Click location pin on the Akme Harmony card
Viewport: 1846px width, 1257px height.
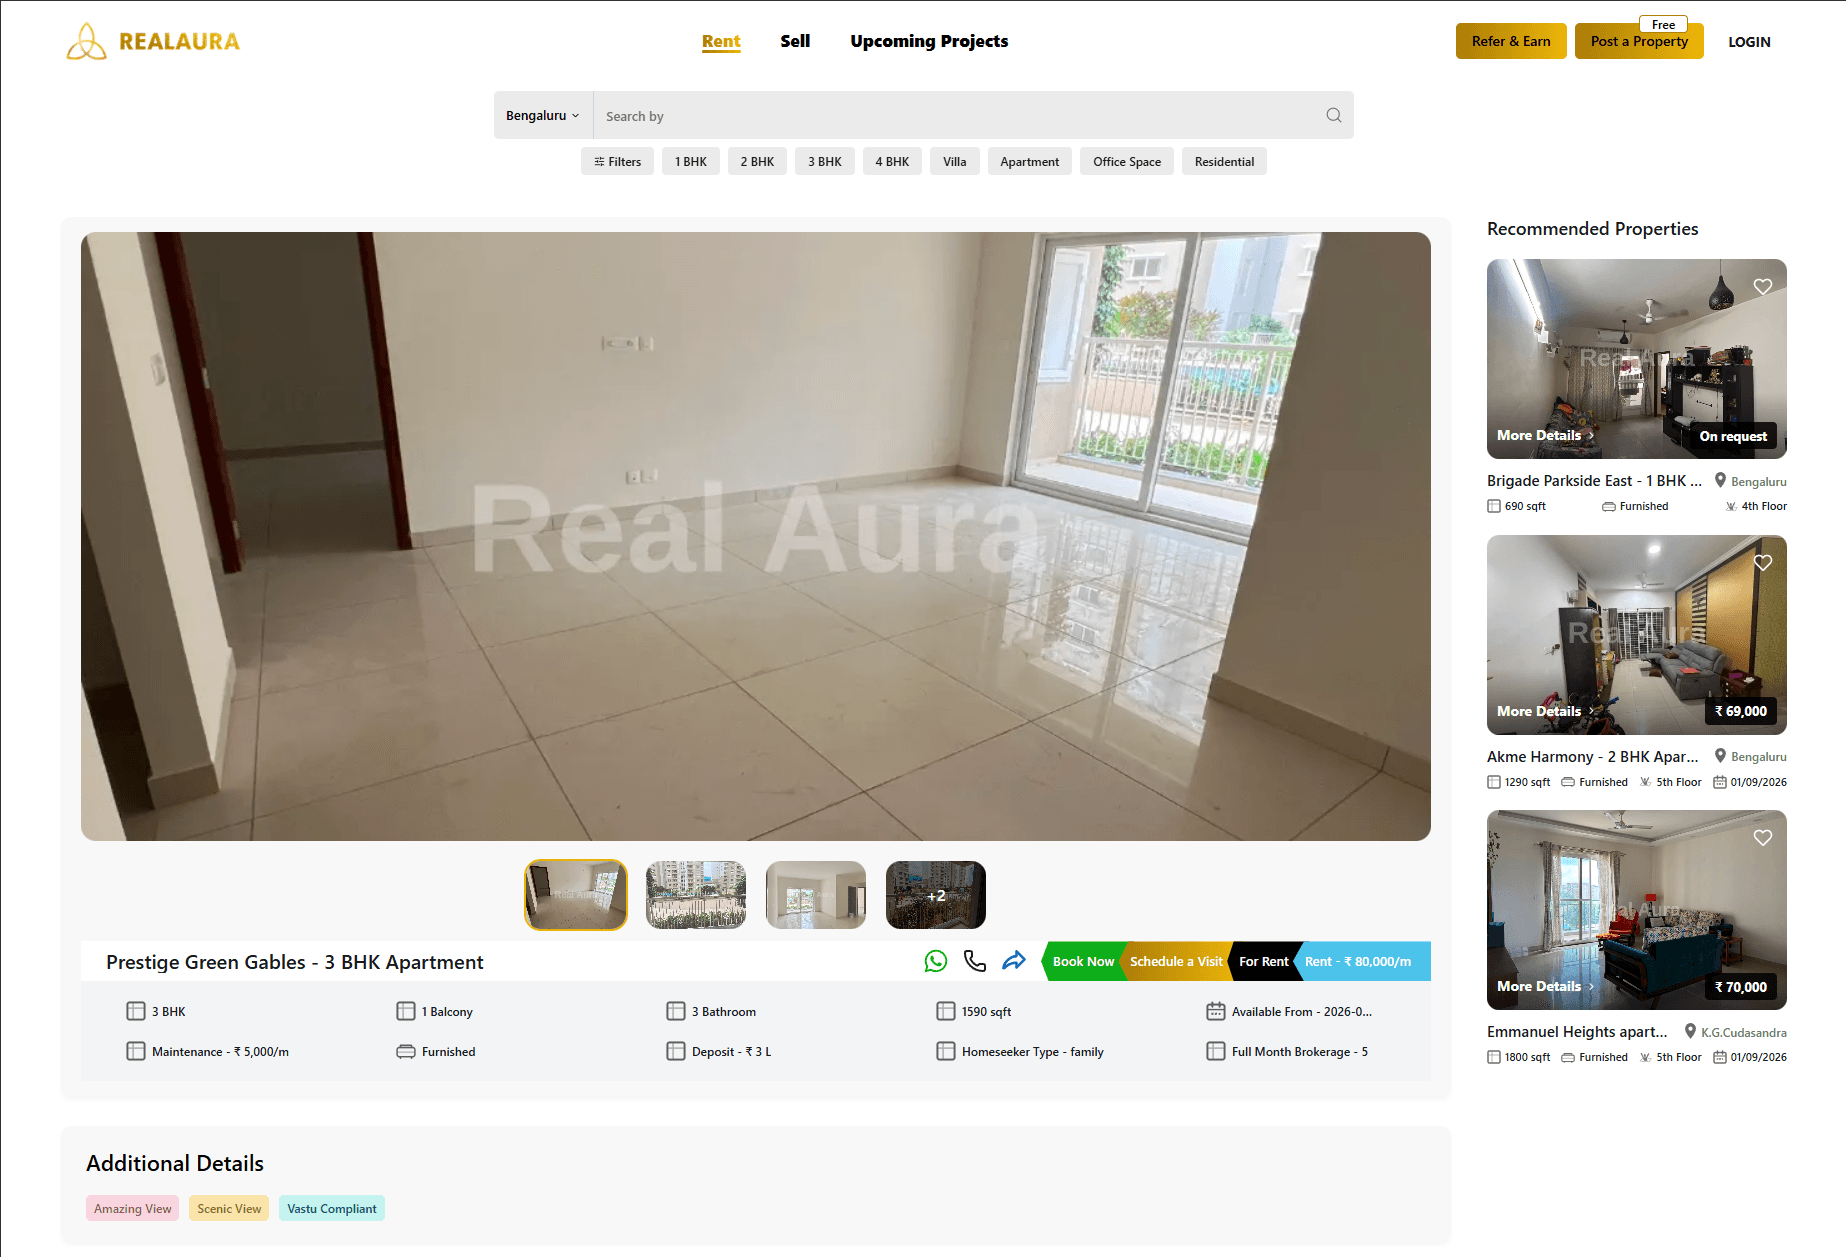[1720, 756]
